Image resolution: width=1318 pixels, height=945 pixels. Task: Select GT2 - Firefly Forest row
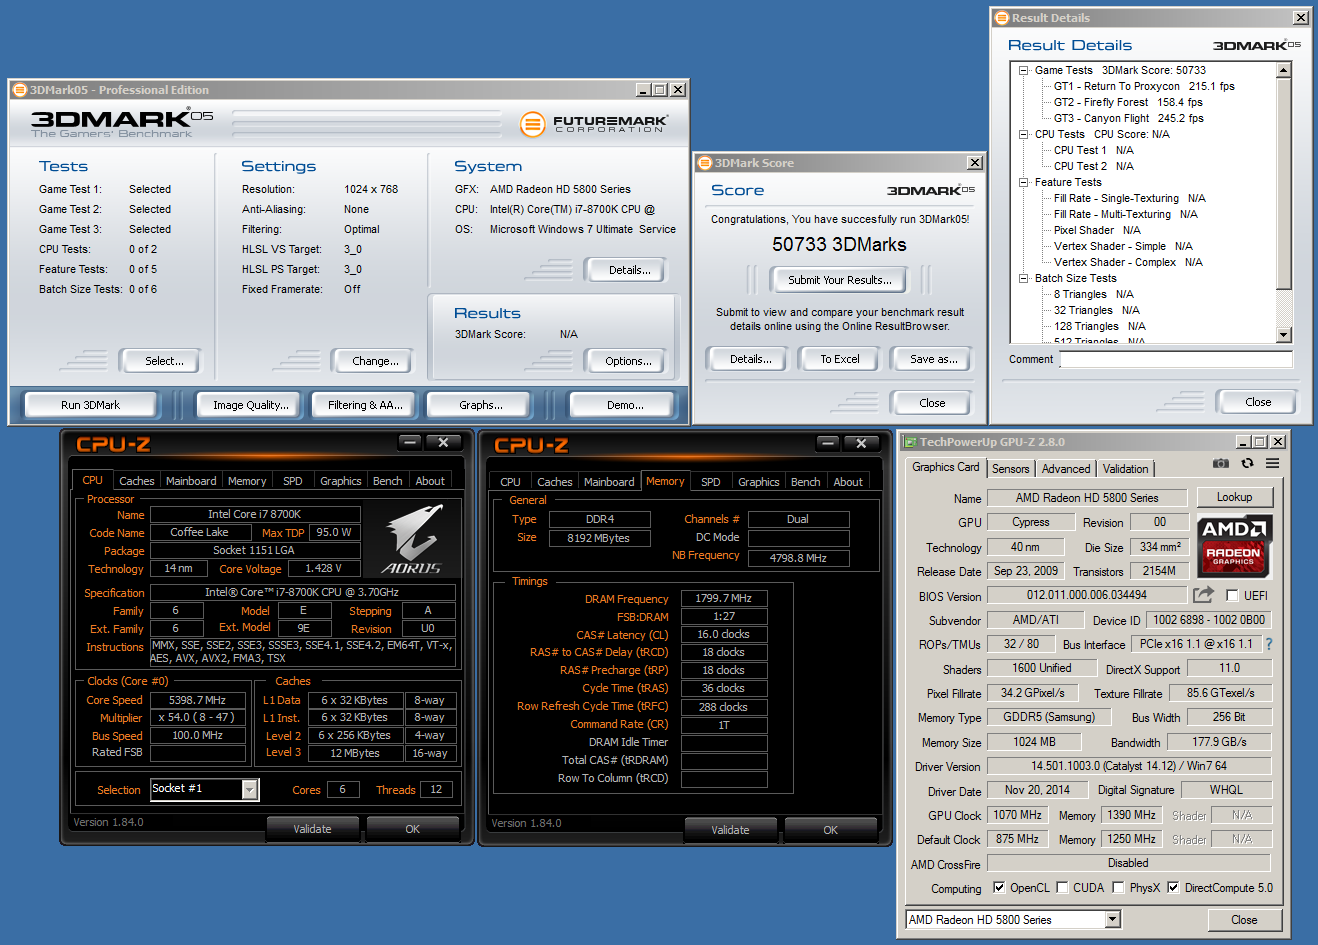coord(1128,103)
